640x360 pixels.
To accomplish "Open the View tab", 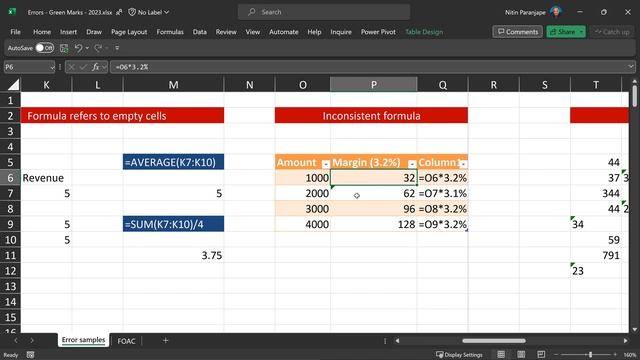I will coord(253,32).
